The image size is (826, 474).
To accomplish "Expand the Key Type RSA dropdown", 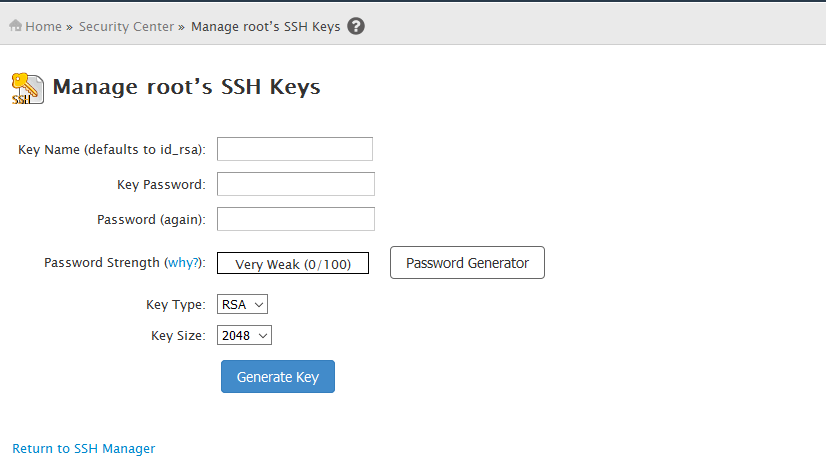I will tap(242, 304).
